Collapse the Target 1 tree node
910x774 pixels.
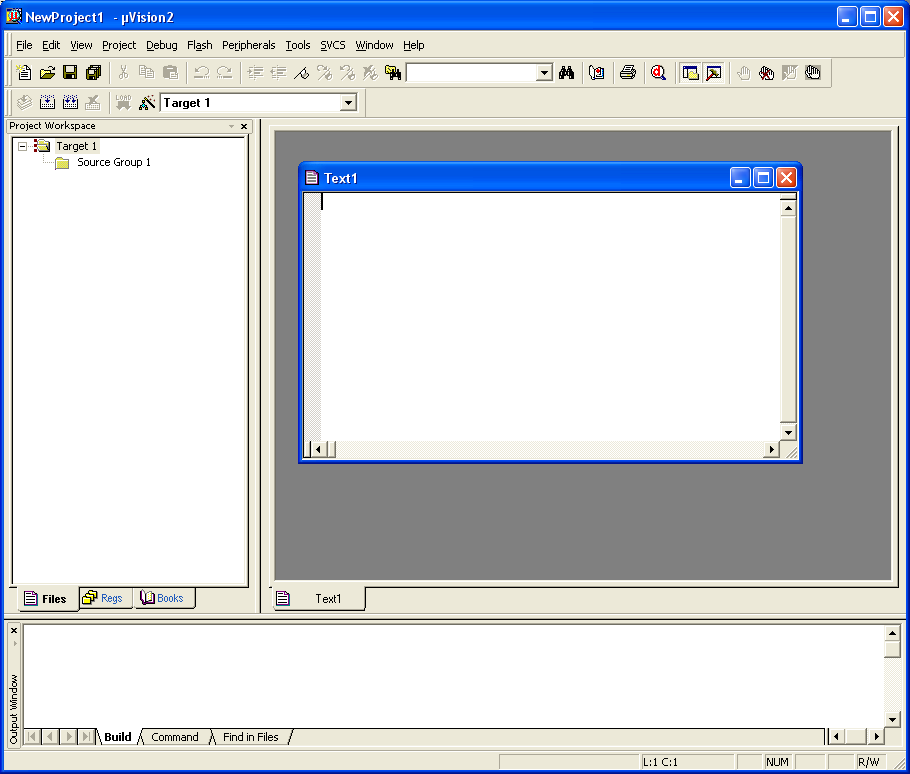tap(22, 146)
